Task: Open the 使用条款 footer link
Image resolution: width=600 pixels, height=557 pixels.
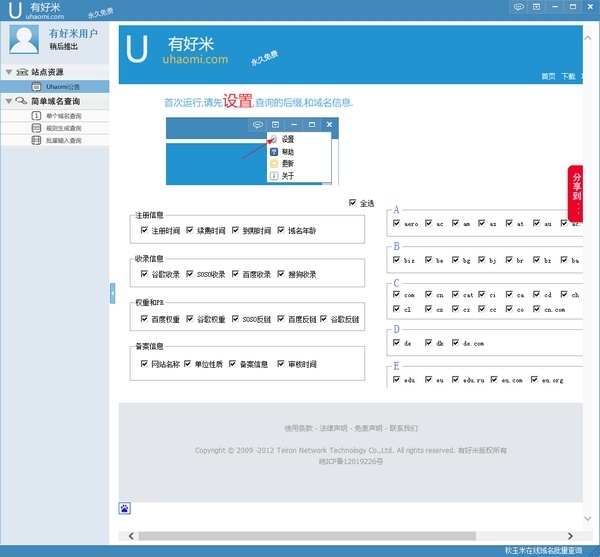Action: pyautogui.click(x=298, y=428)
